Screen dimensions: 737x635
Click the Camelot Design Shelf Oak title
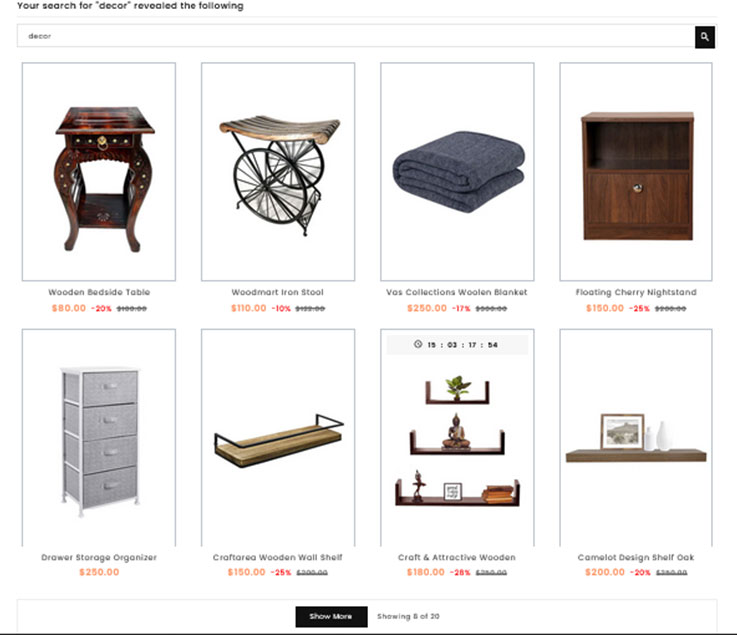coord(636,557)
